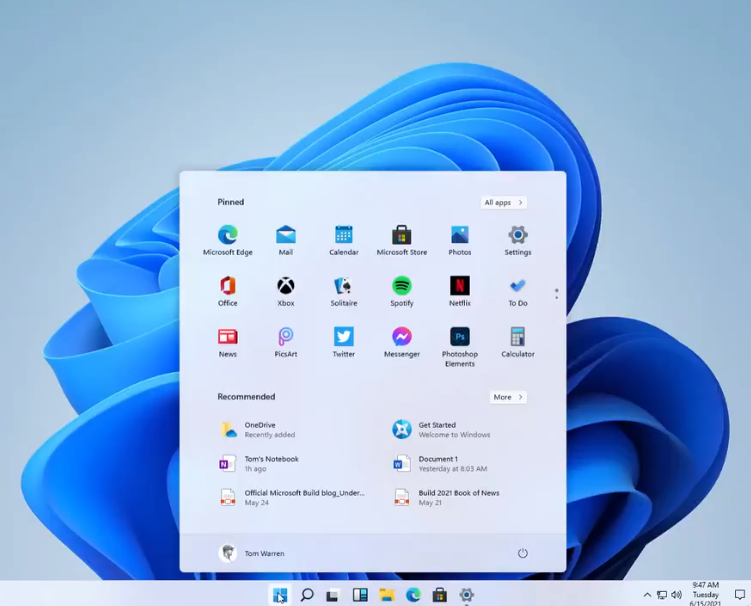The image size is (751, 606).
Task: Click the pinned apps page dots indicator
Action: (556, 294)
